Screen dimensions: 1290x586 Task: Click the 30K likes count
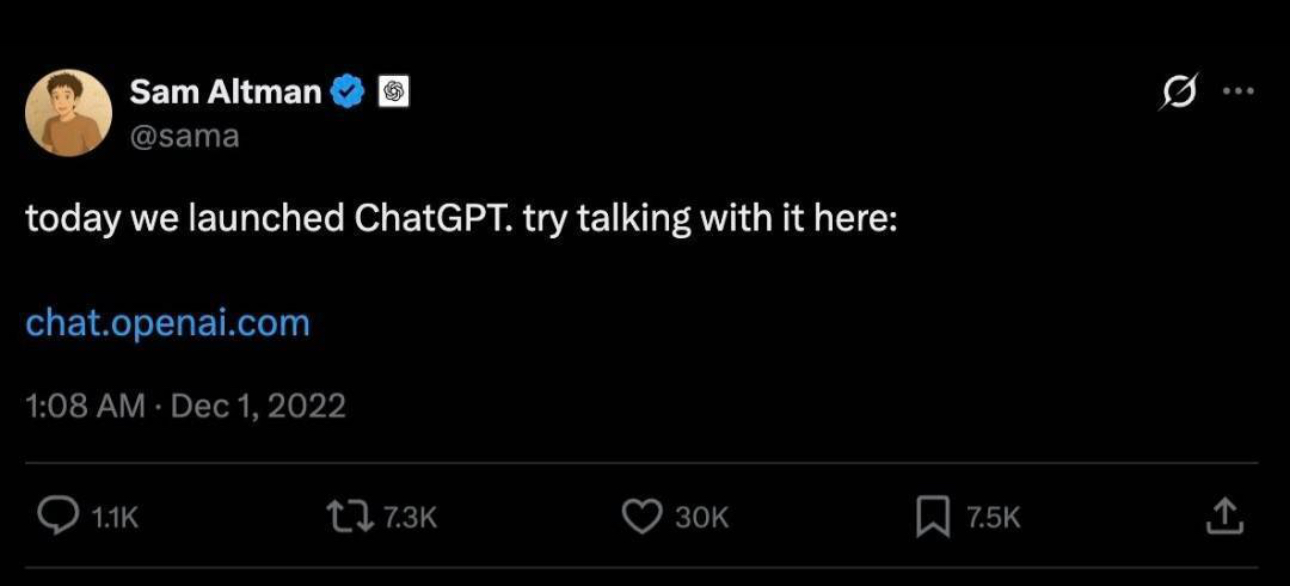(x=702, y=518)
